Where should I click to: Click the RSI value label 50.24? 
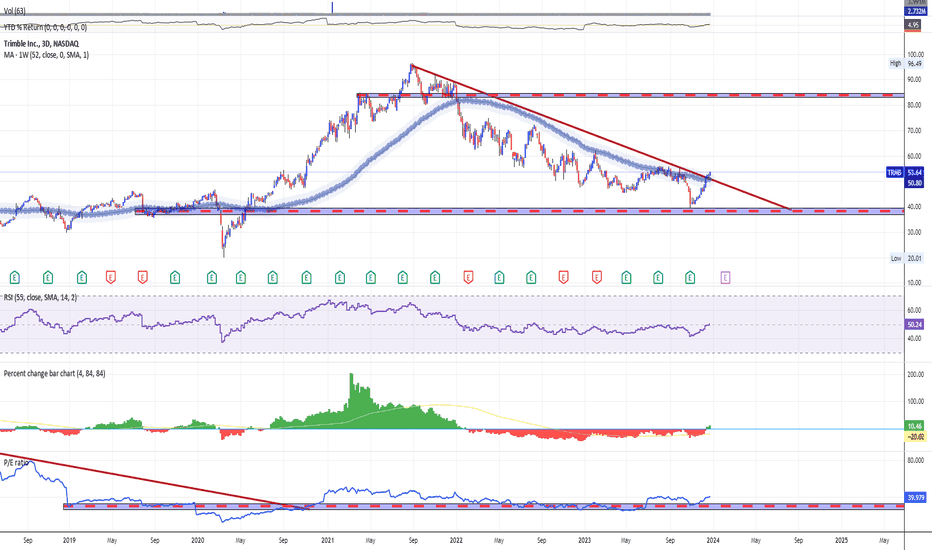915,325
